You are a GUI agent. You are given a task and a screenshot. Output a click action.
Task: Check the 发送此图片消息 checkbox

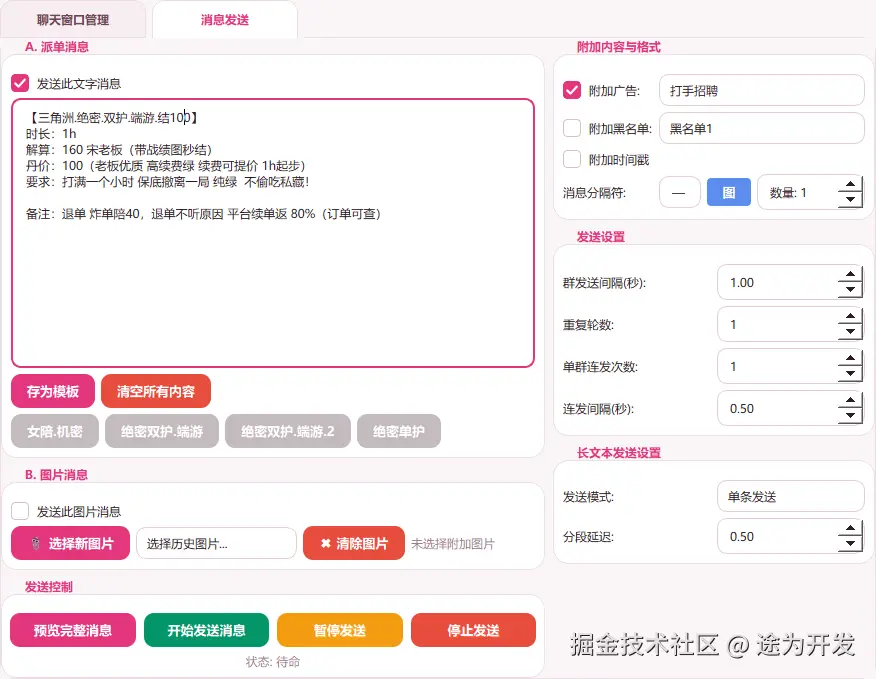(20, 511)
